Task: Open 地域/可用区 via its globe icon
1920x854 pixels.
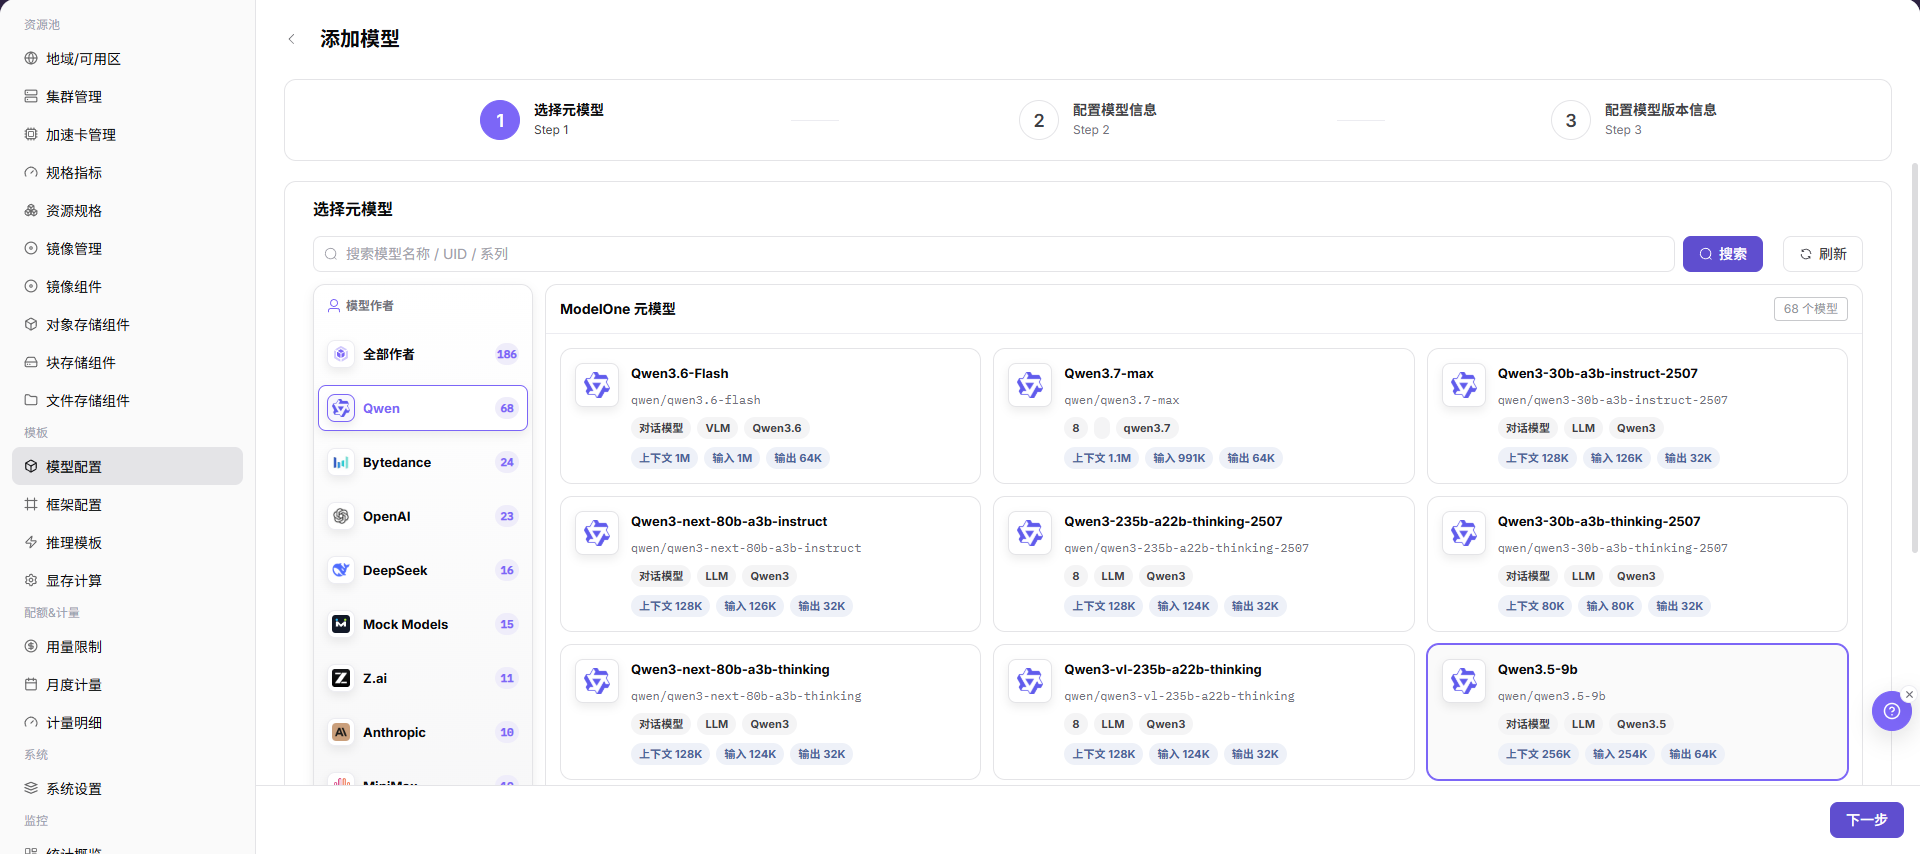Action: point(31,59)
